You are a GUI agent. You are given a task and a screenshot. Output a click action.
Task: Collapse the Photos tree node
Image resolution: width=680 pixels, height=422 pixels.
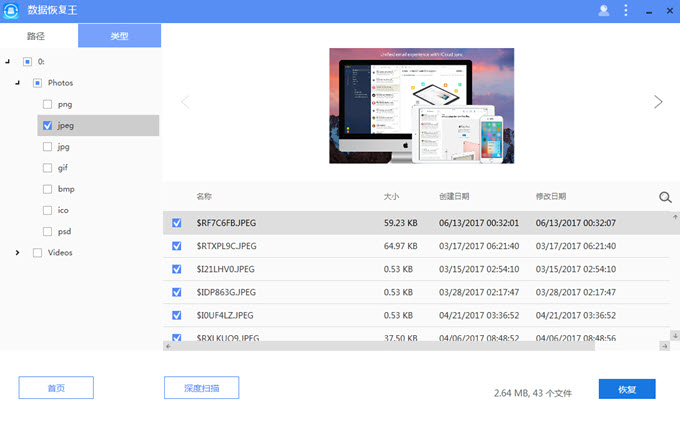pyautogui.click(x=18, y=83)
